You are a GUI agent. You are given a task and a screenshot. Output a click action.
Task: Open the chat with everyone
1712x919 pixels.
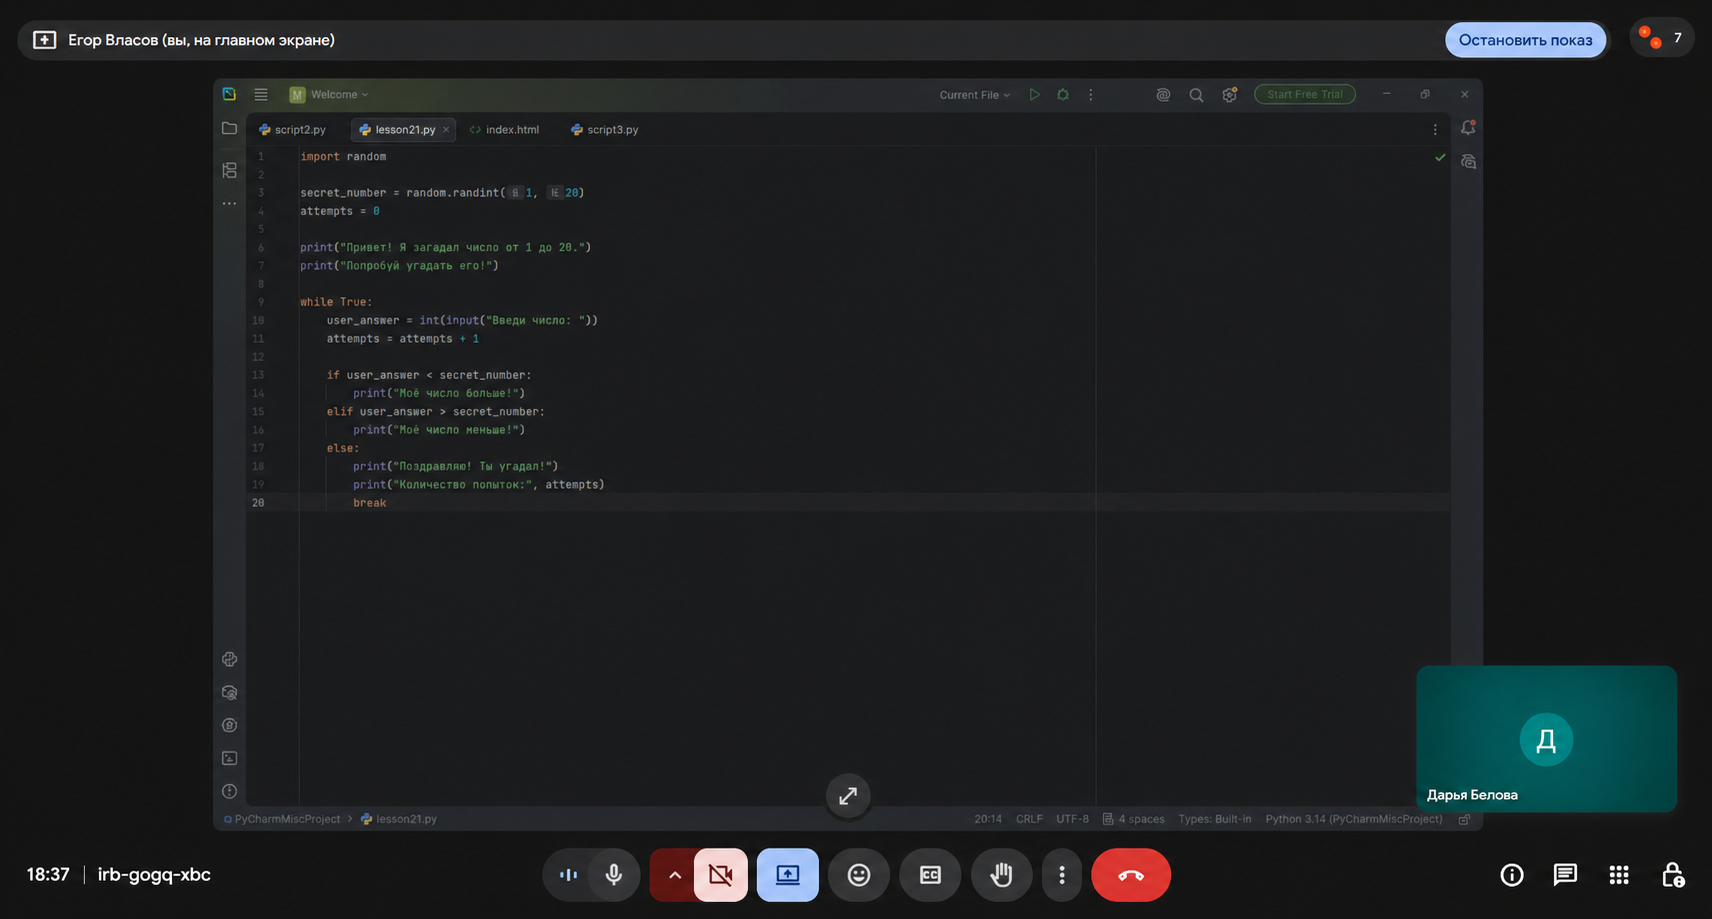(1565, 875)
